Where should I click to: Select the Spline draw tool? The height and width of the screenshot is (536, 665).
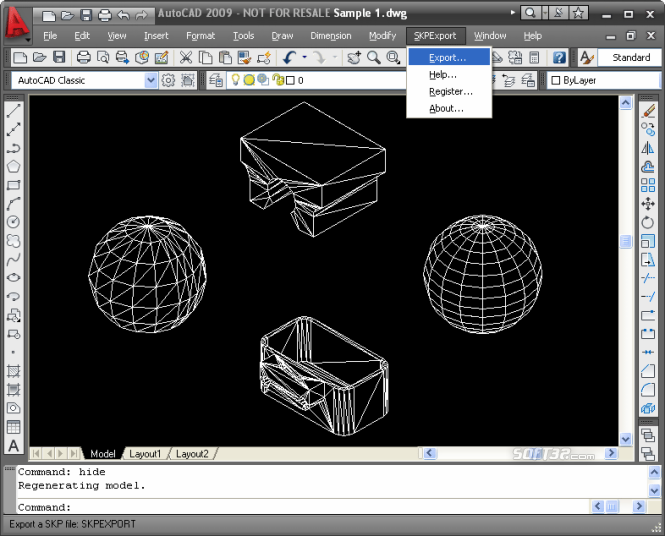(14, 259)
